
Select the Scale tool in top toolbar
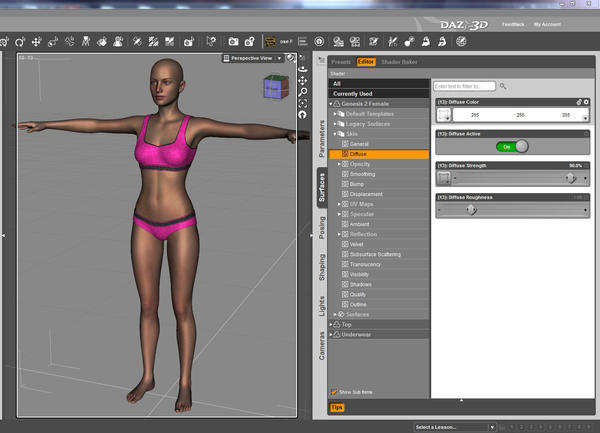coord(53,42)
